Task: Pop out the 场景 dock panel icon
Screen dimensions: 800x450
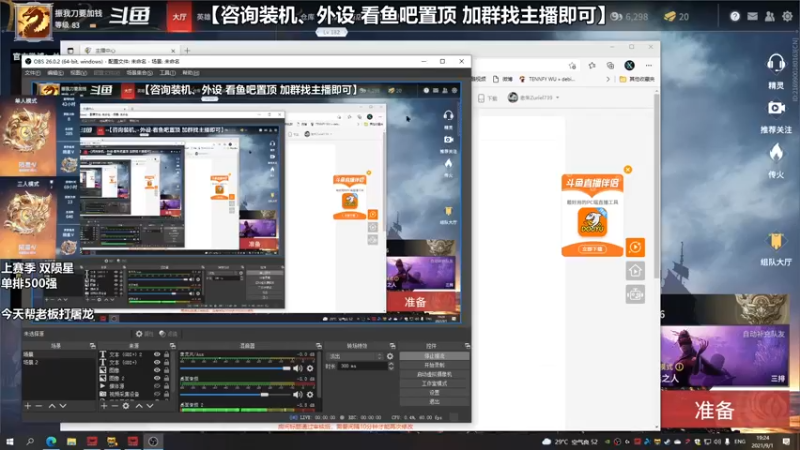Action: 92,345
